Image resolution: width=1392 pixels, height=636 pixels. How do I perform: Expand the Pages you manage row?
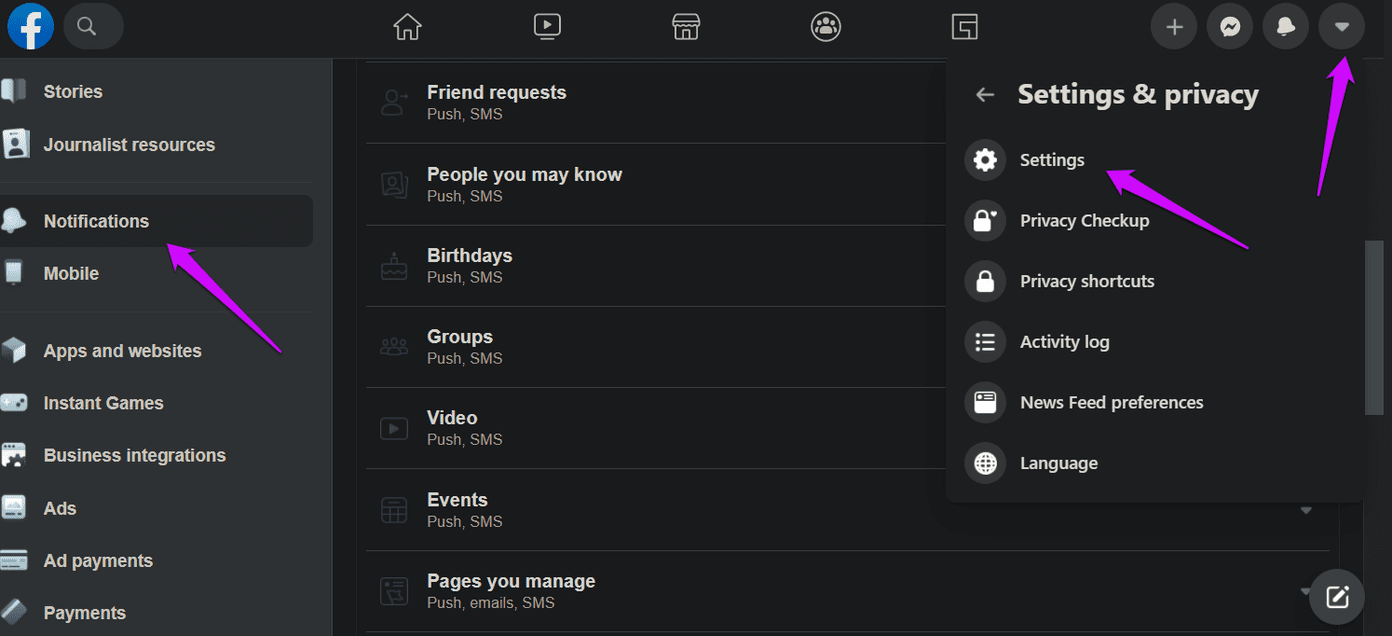point(847,591)
